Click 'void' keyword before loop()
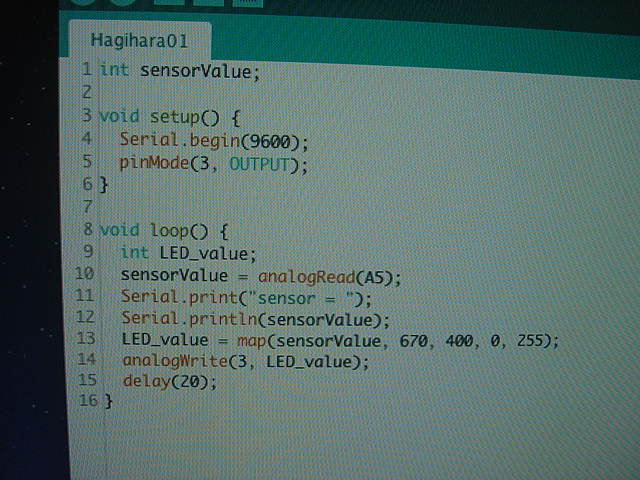Viewport: 640px width, 480px height. point(119,230)
